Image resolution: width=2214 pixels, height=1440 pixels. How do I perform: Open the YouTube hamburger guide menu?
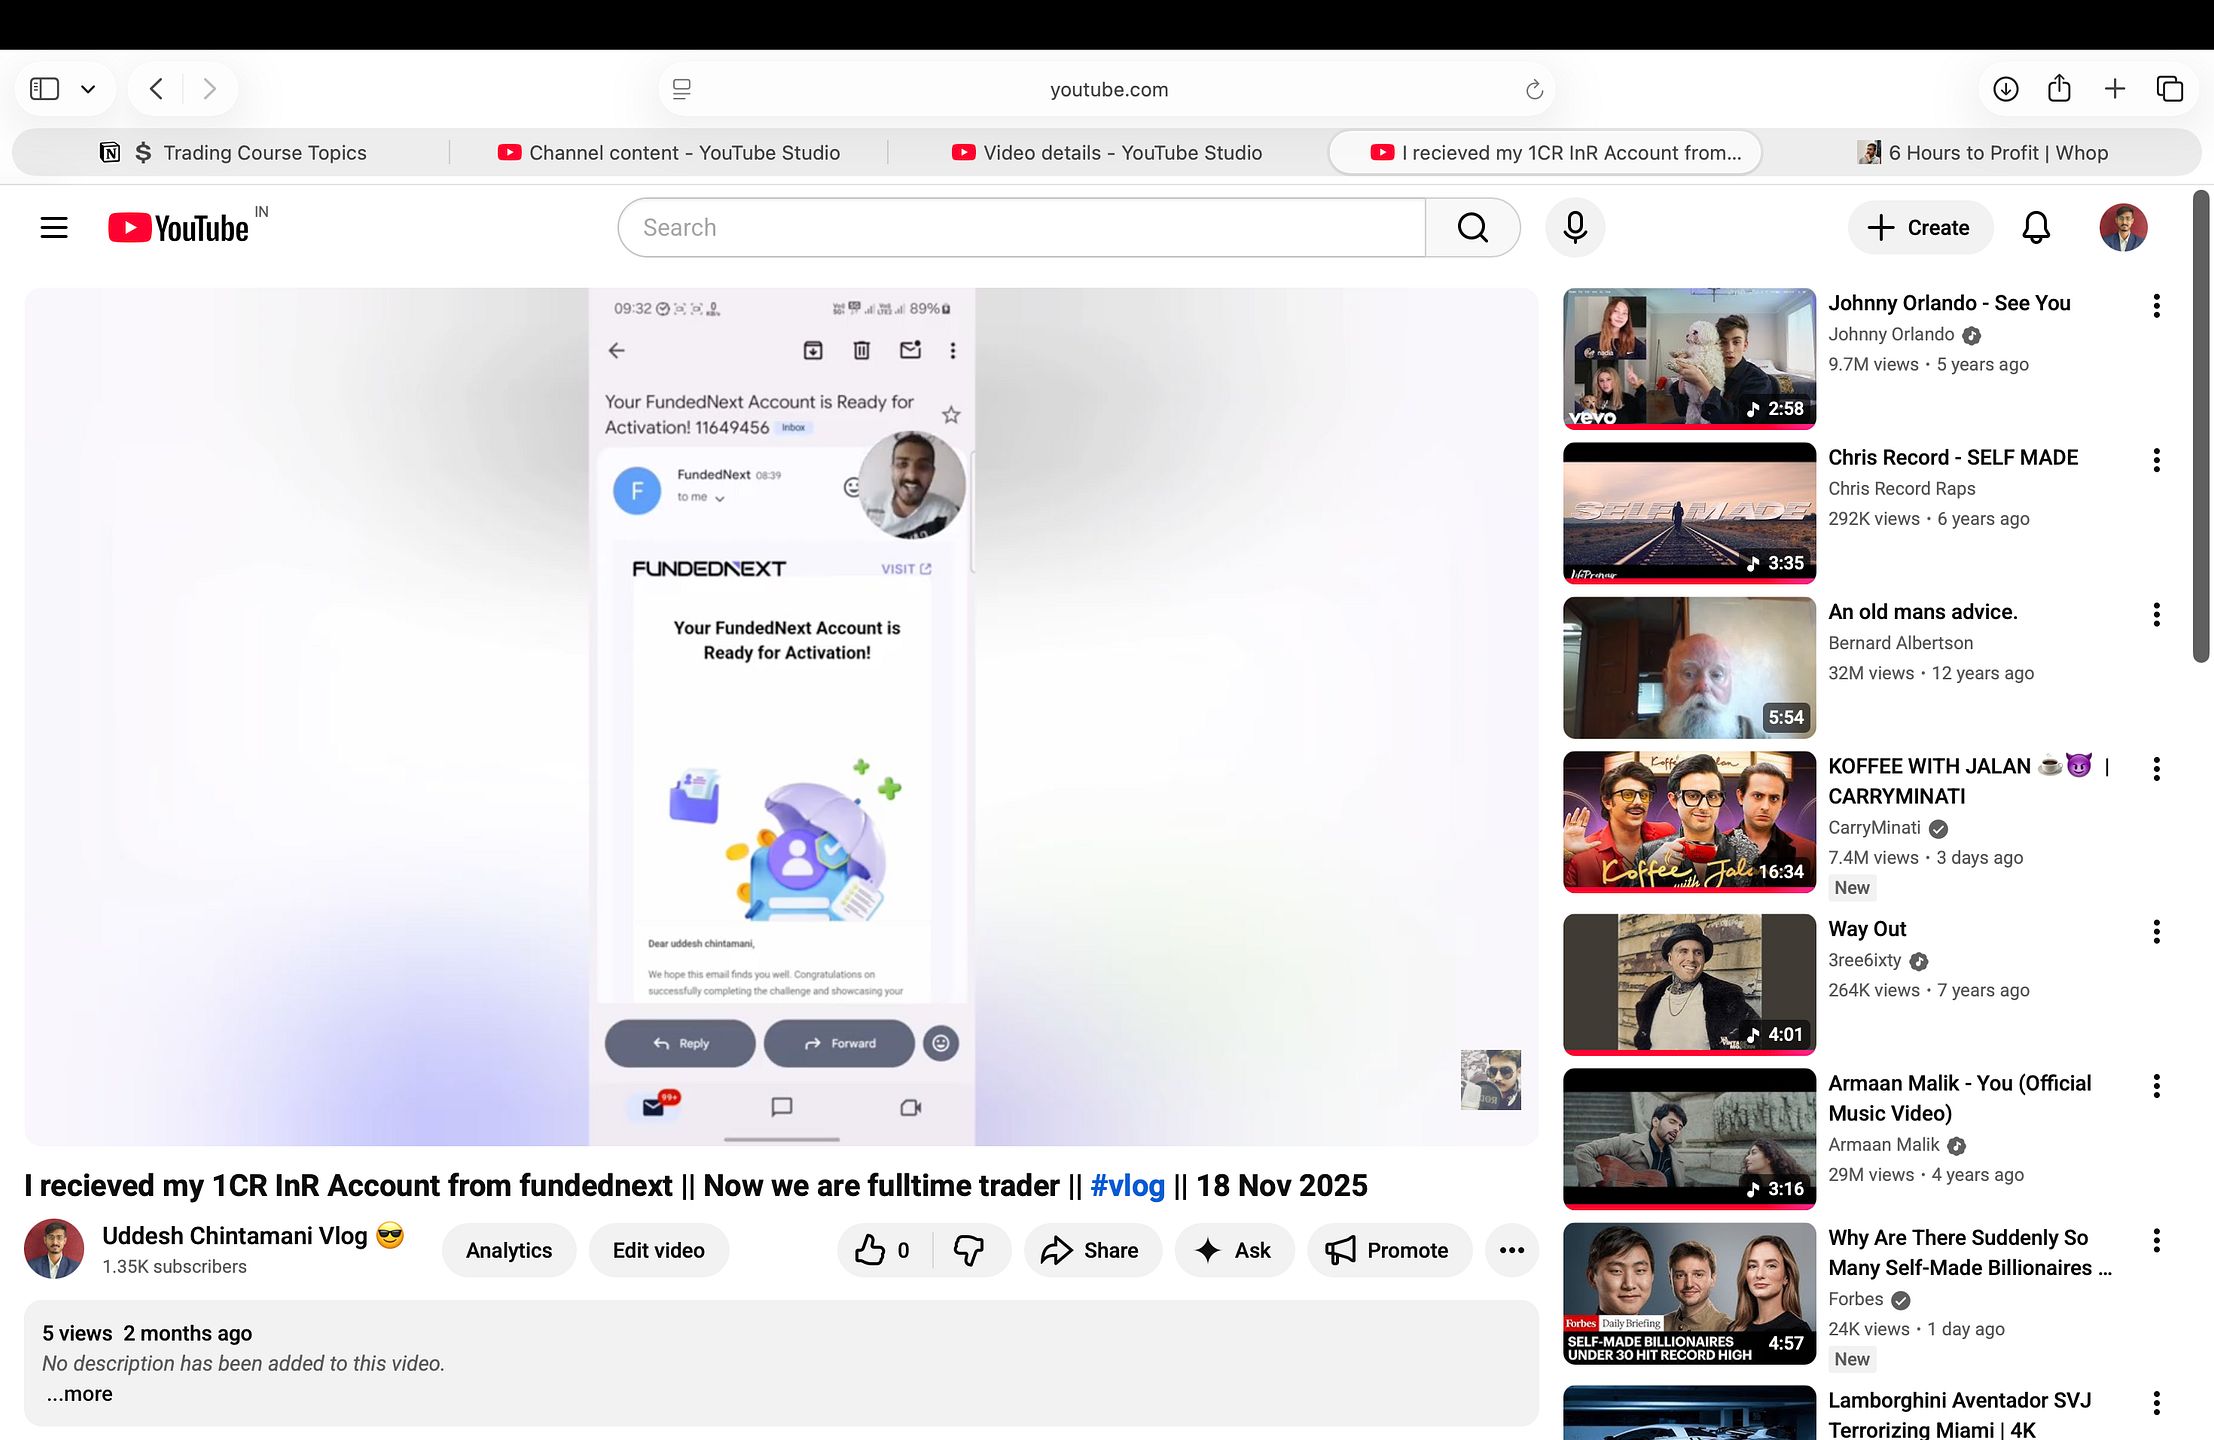point(54,228)
